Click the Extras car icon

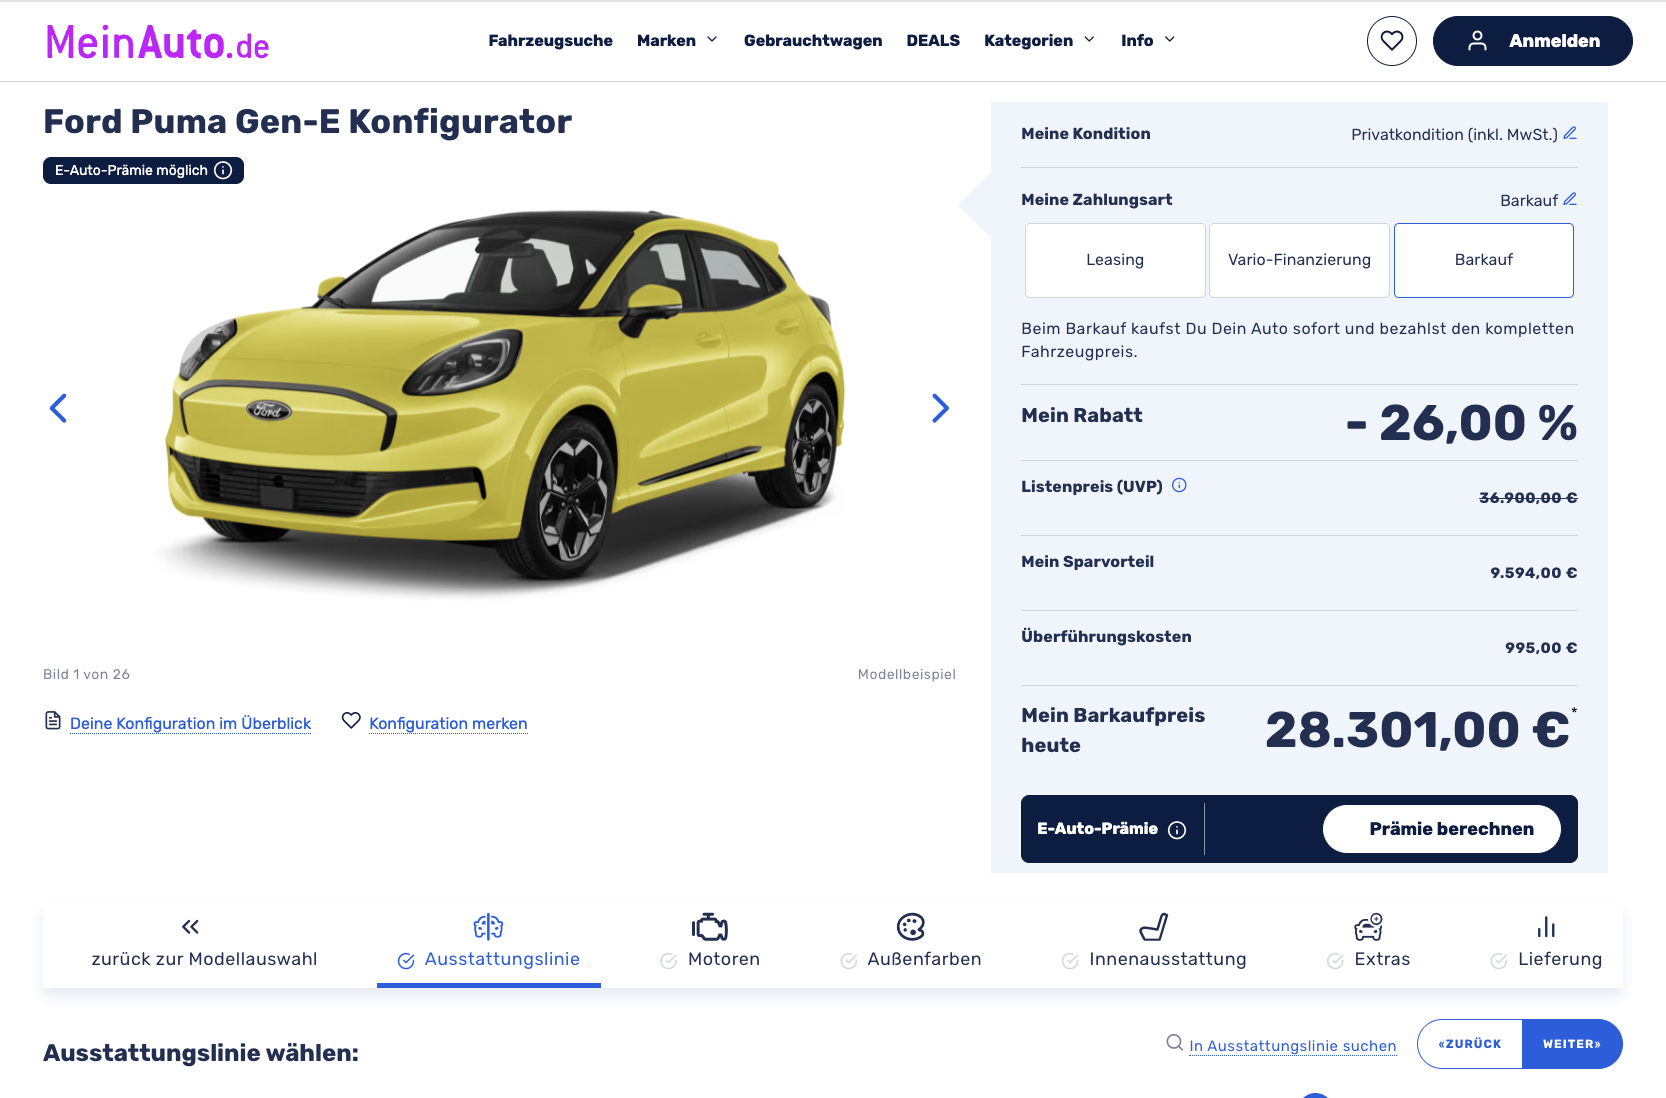[x=1368, y=927]
